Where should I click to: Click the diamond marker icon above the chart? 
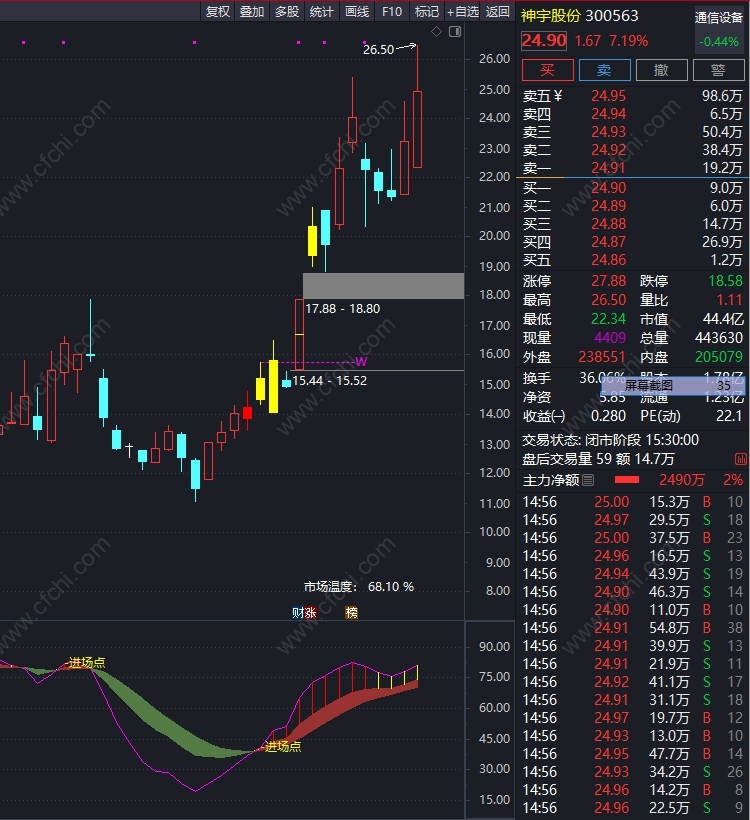point(436,32)
